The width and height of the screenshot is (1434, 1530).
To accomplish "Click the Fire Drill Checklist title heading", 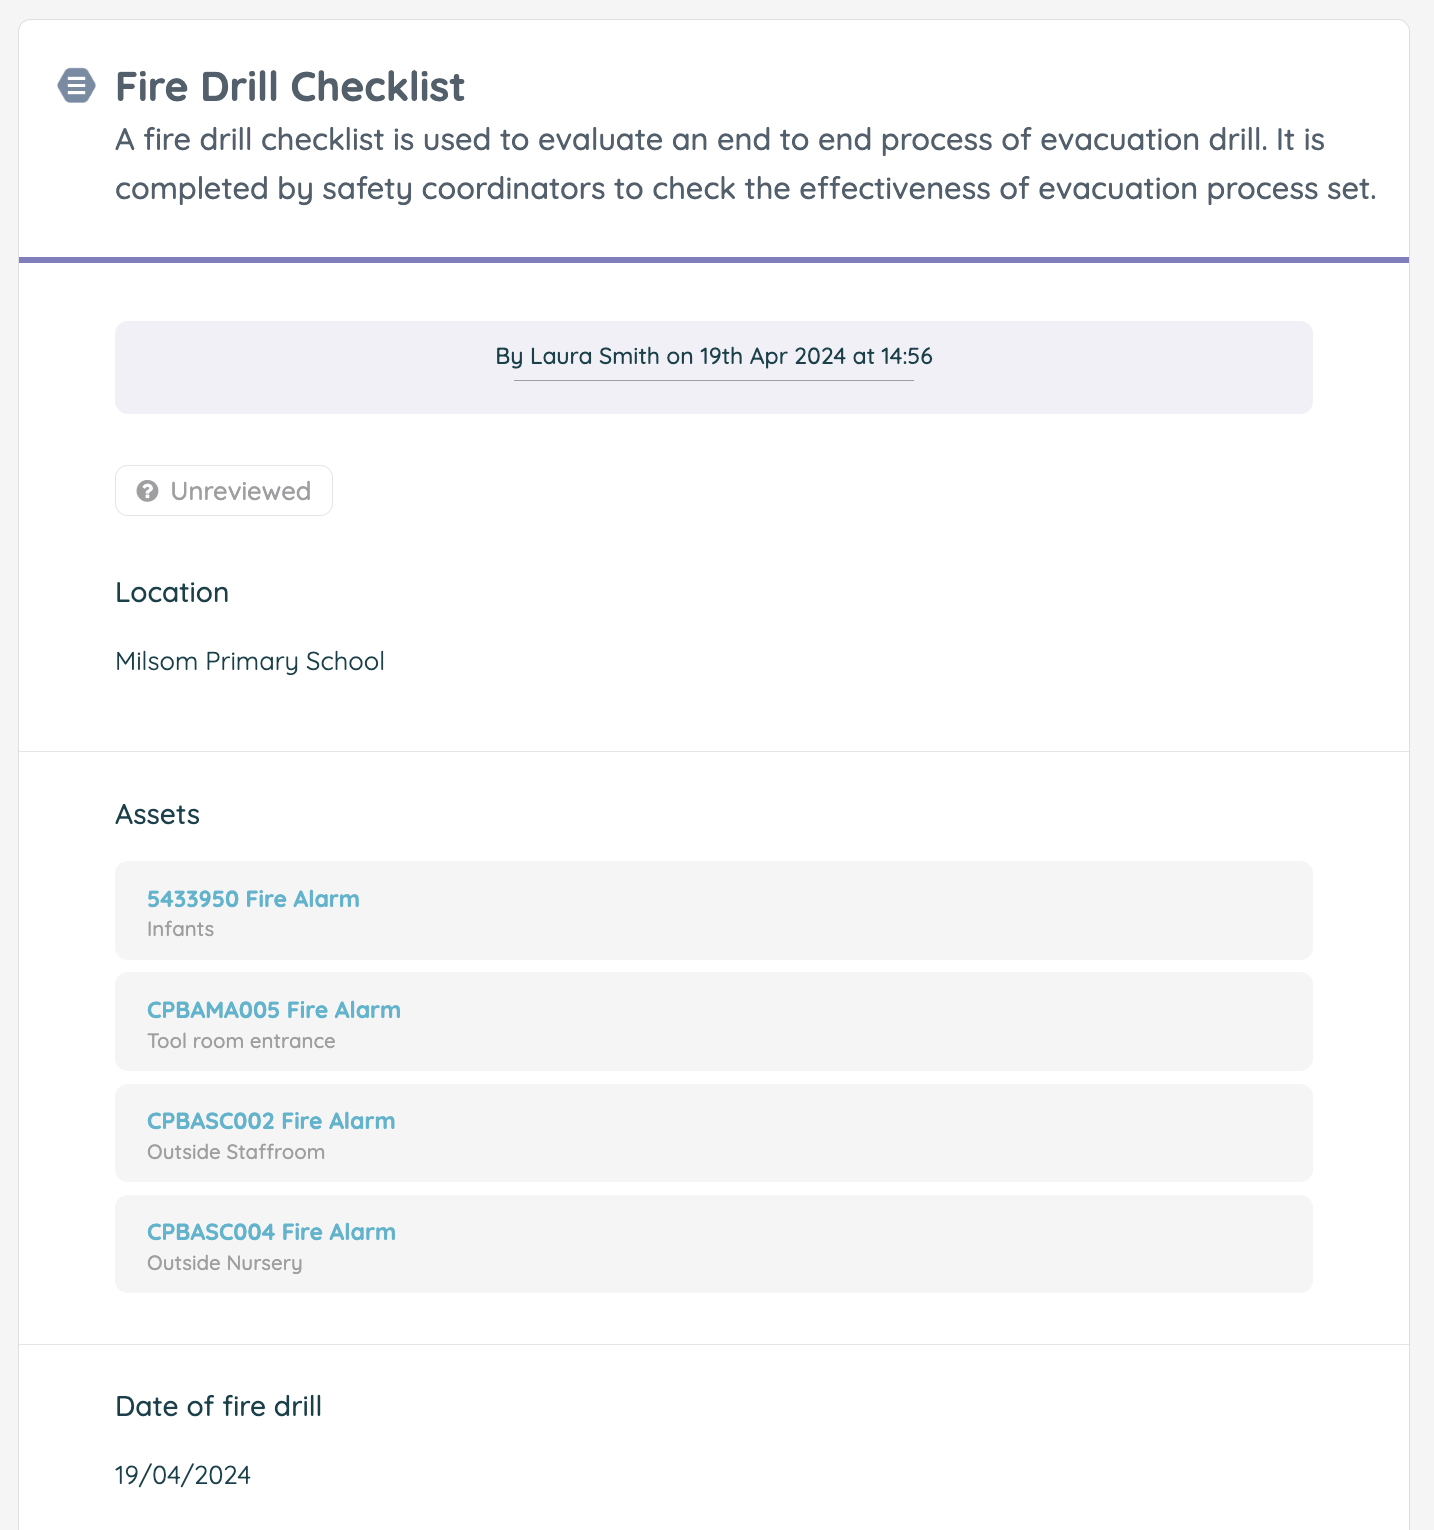I will click(290, 87).
